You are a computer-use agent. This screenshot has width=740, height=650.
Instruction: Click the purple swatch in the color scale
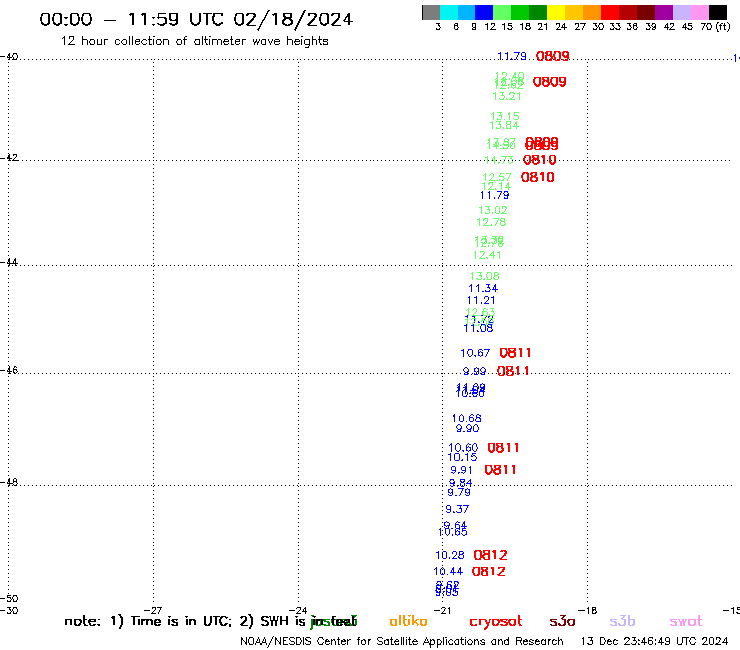tap(664, 12)
